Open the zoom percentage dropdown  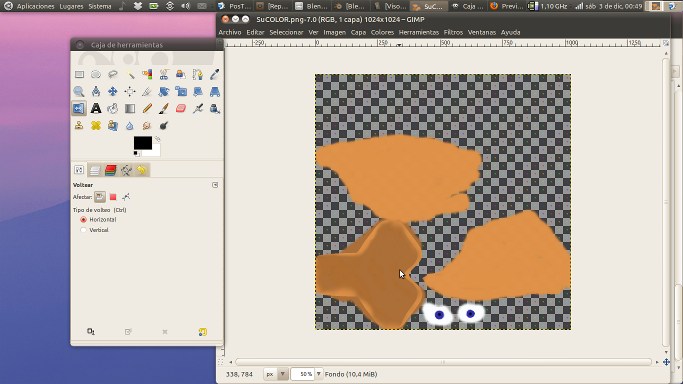pos(318,374)
